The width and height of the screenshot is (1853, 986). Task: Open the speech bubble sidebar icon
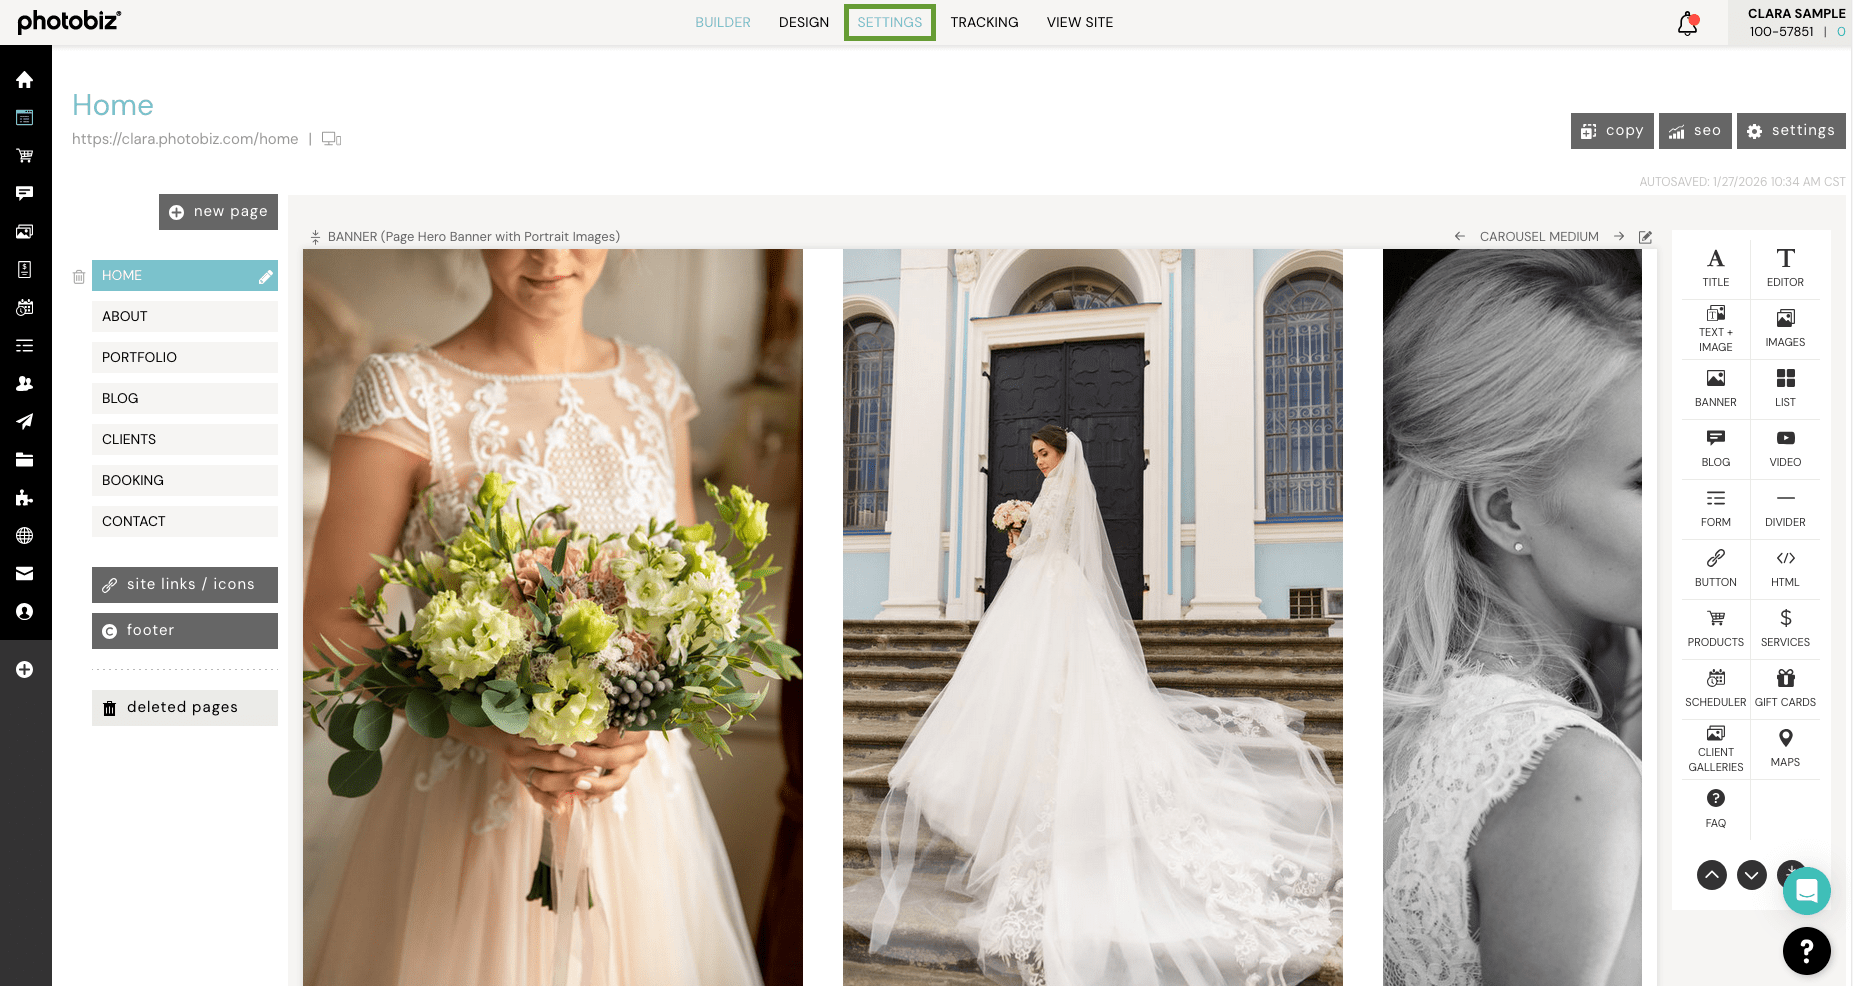click(x=25, y=193)
